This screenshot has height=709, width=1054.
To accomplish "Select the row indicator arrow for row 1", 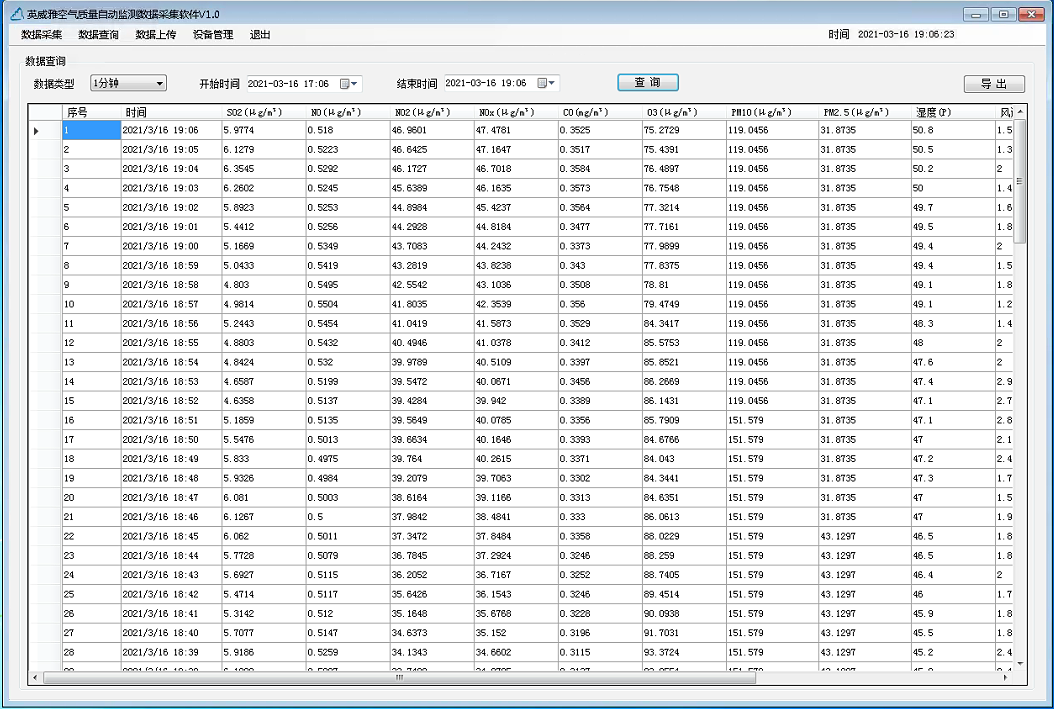I will [38, 130].
